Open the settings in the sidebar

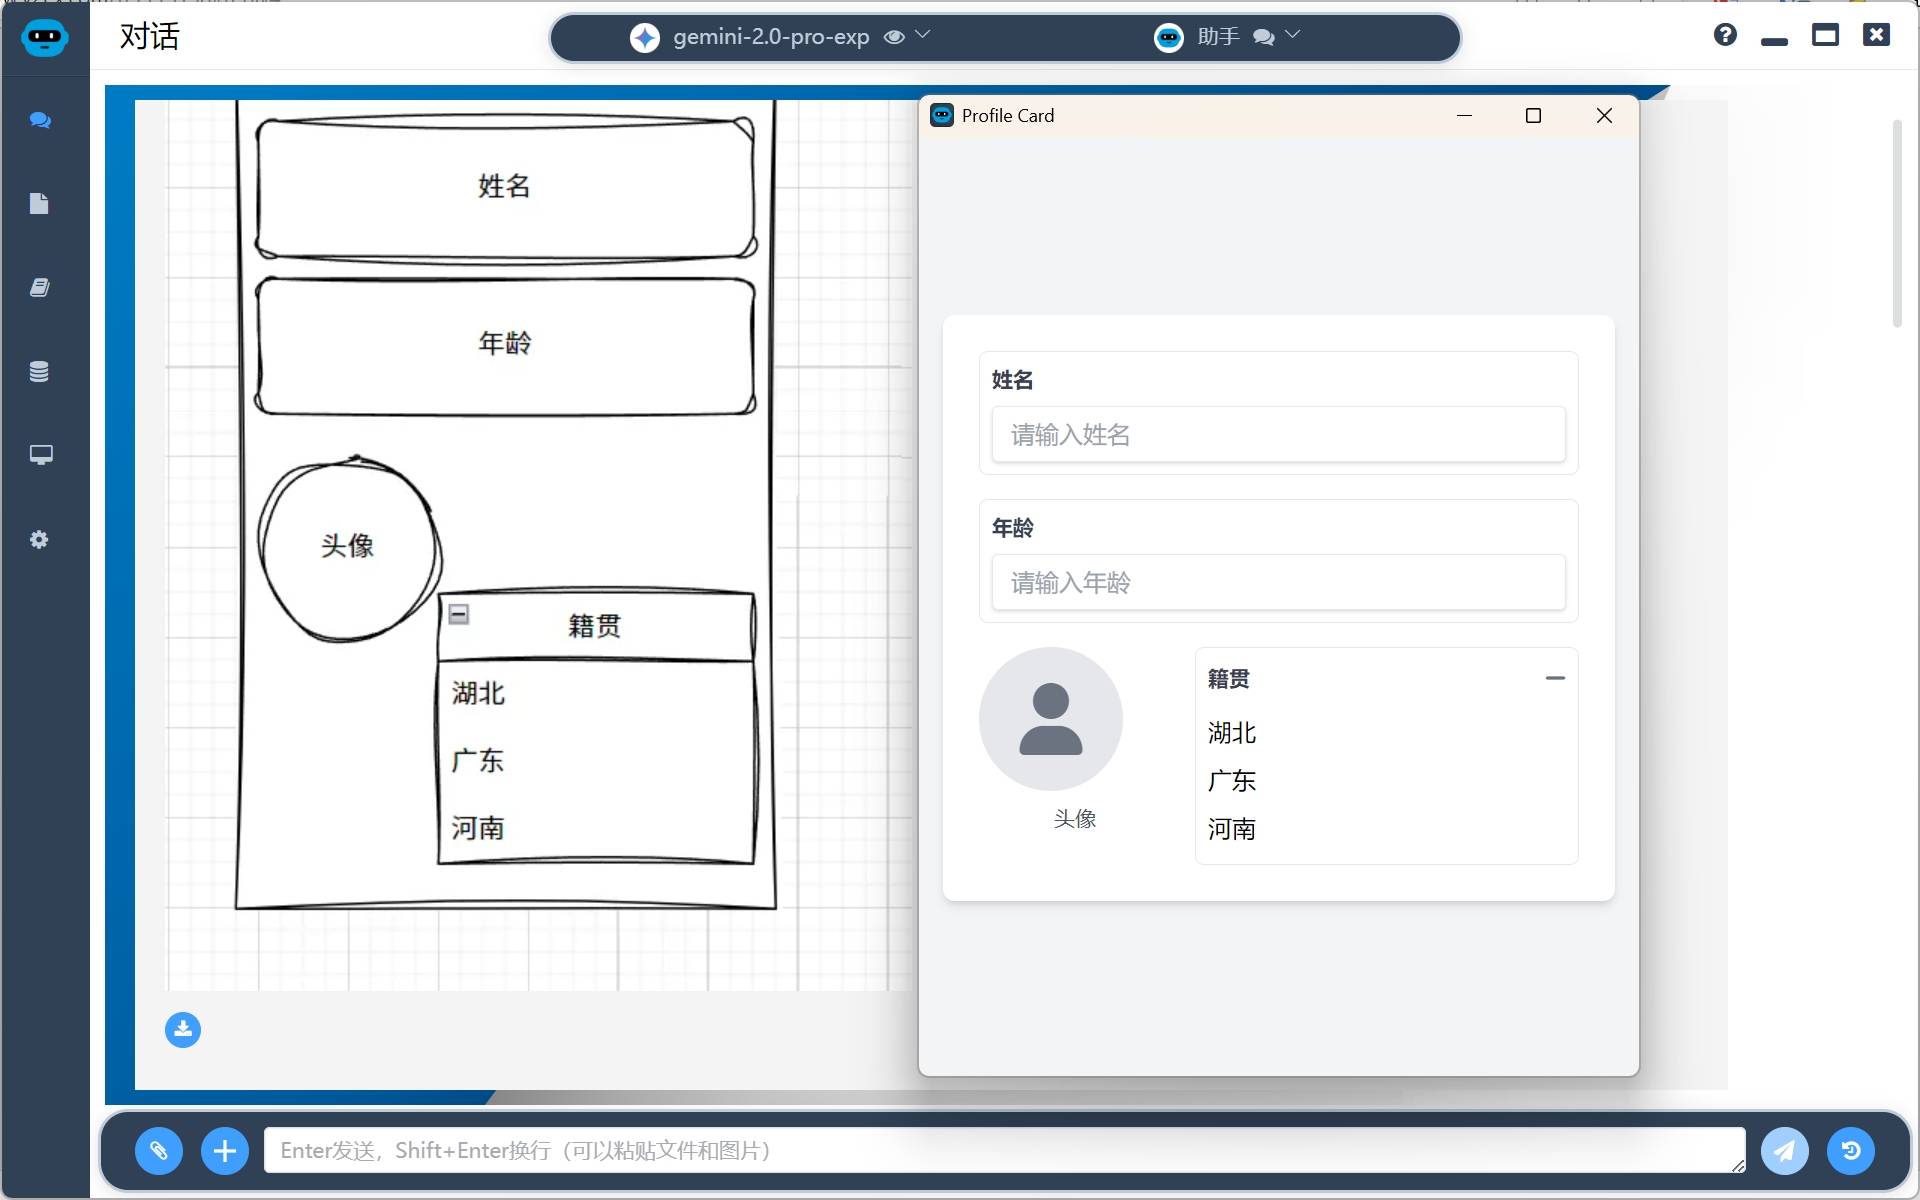[40, 540]
